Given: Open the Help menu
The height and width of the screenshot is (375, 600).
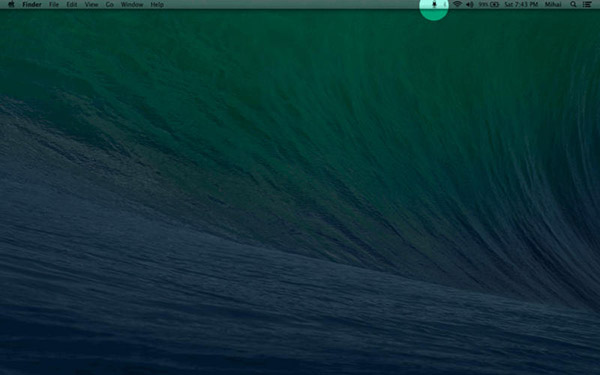Looking at the screenshot, I should coord(157,5).
